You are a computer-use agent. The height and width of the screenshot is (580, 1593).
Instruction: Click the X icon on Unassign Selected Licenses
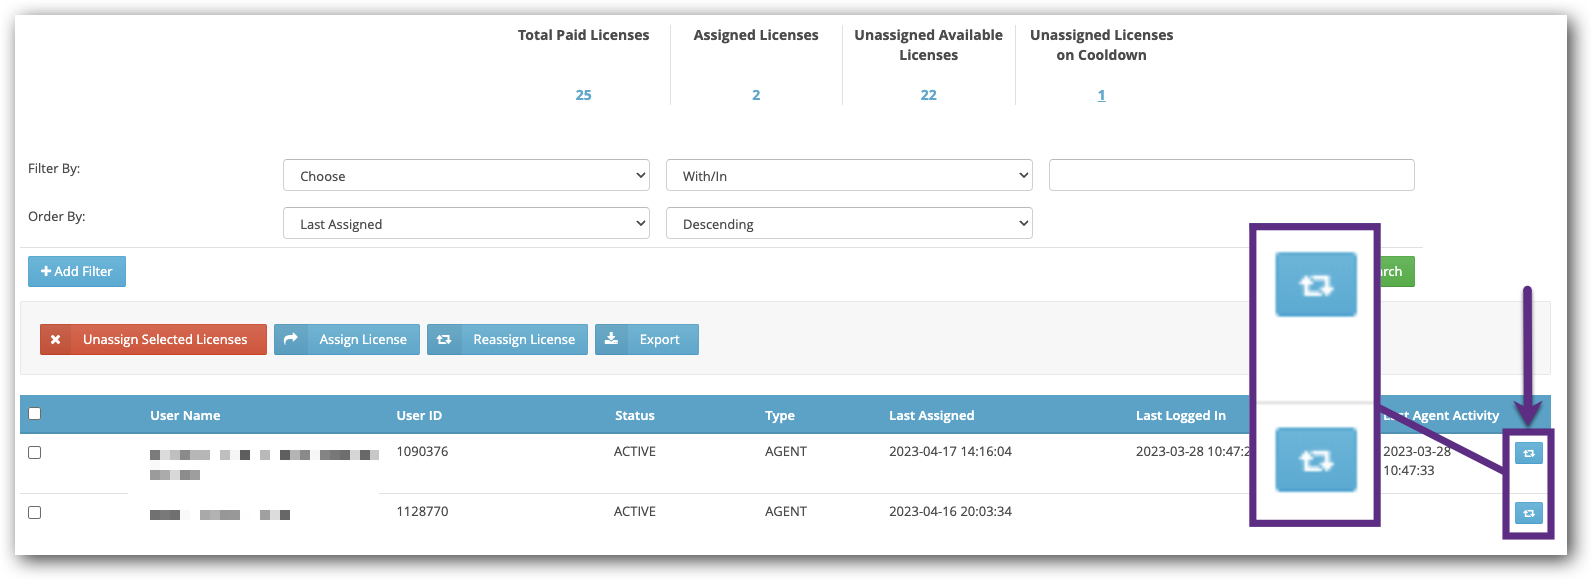click(56, 340)
